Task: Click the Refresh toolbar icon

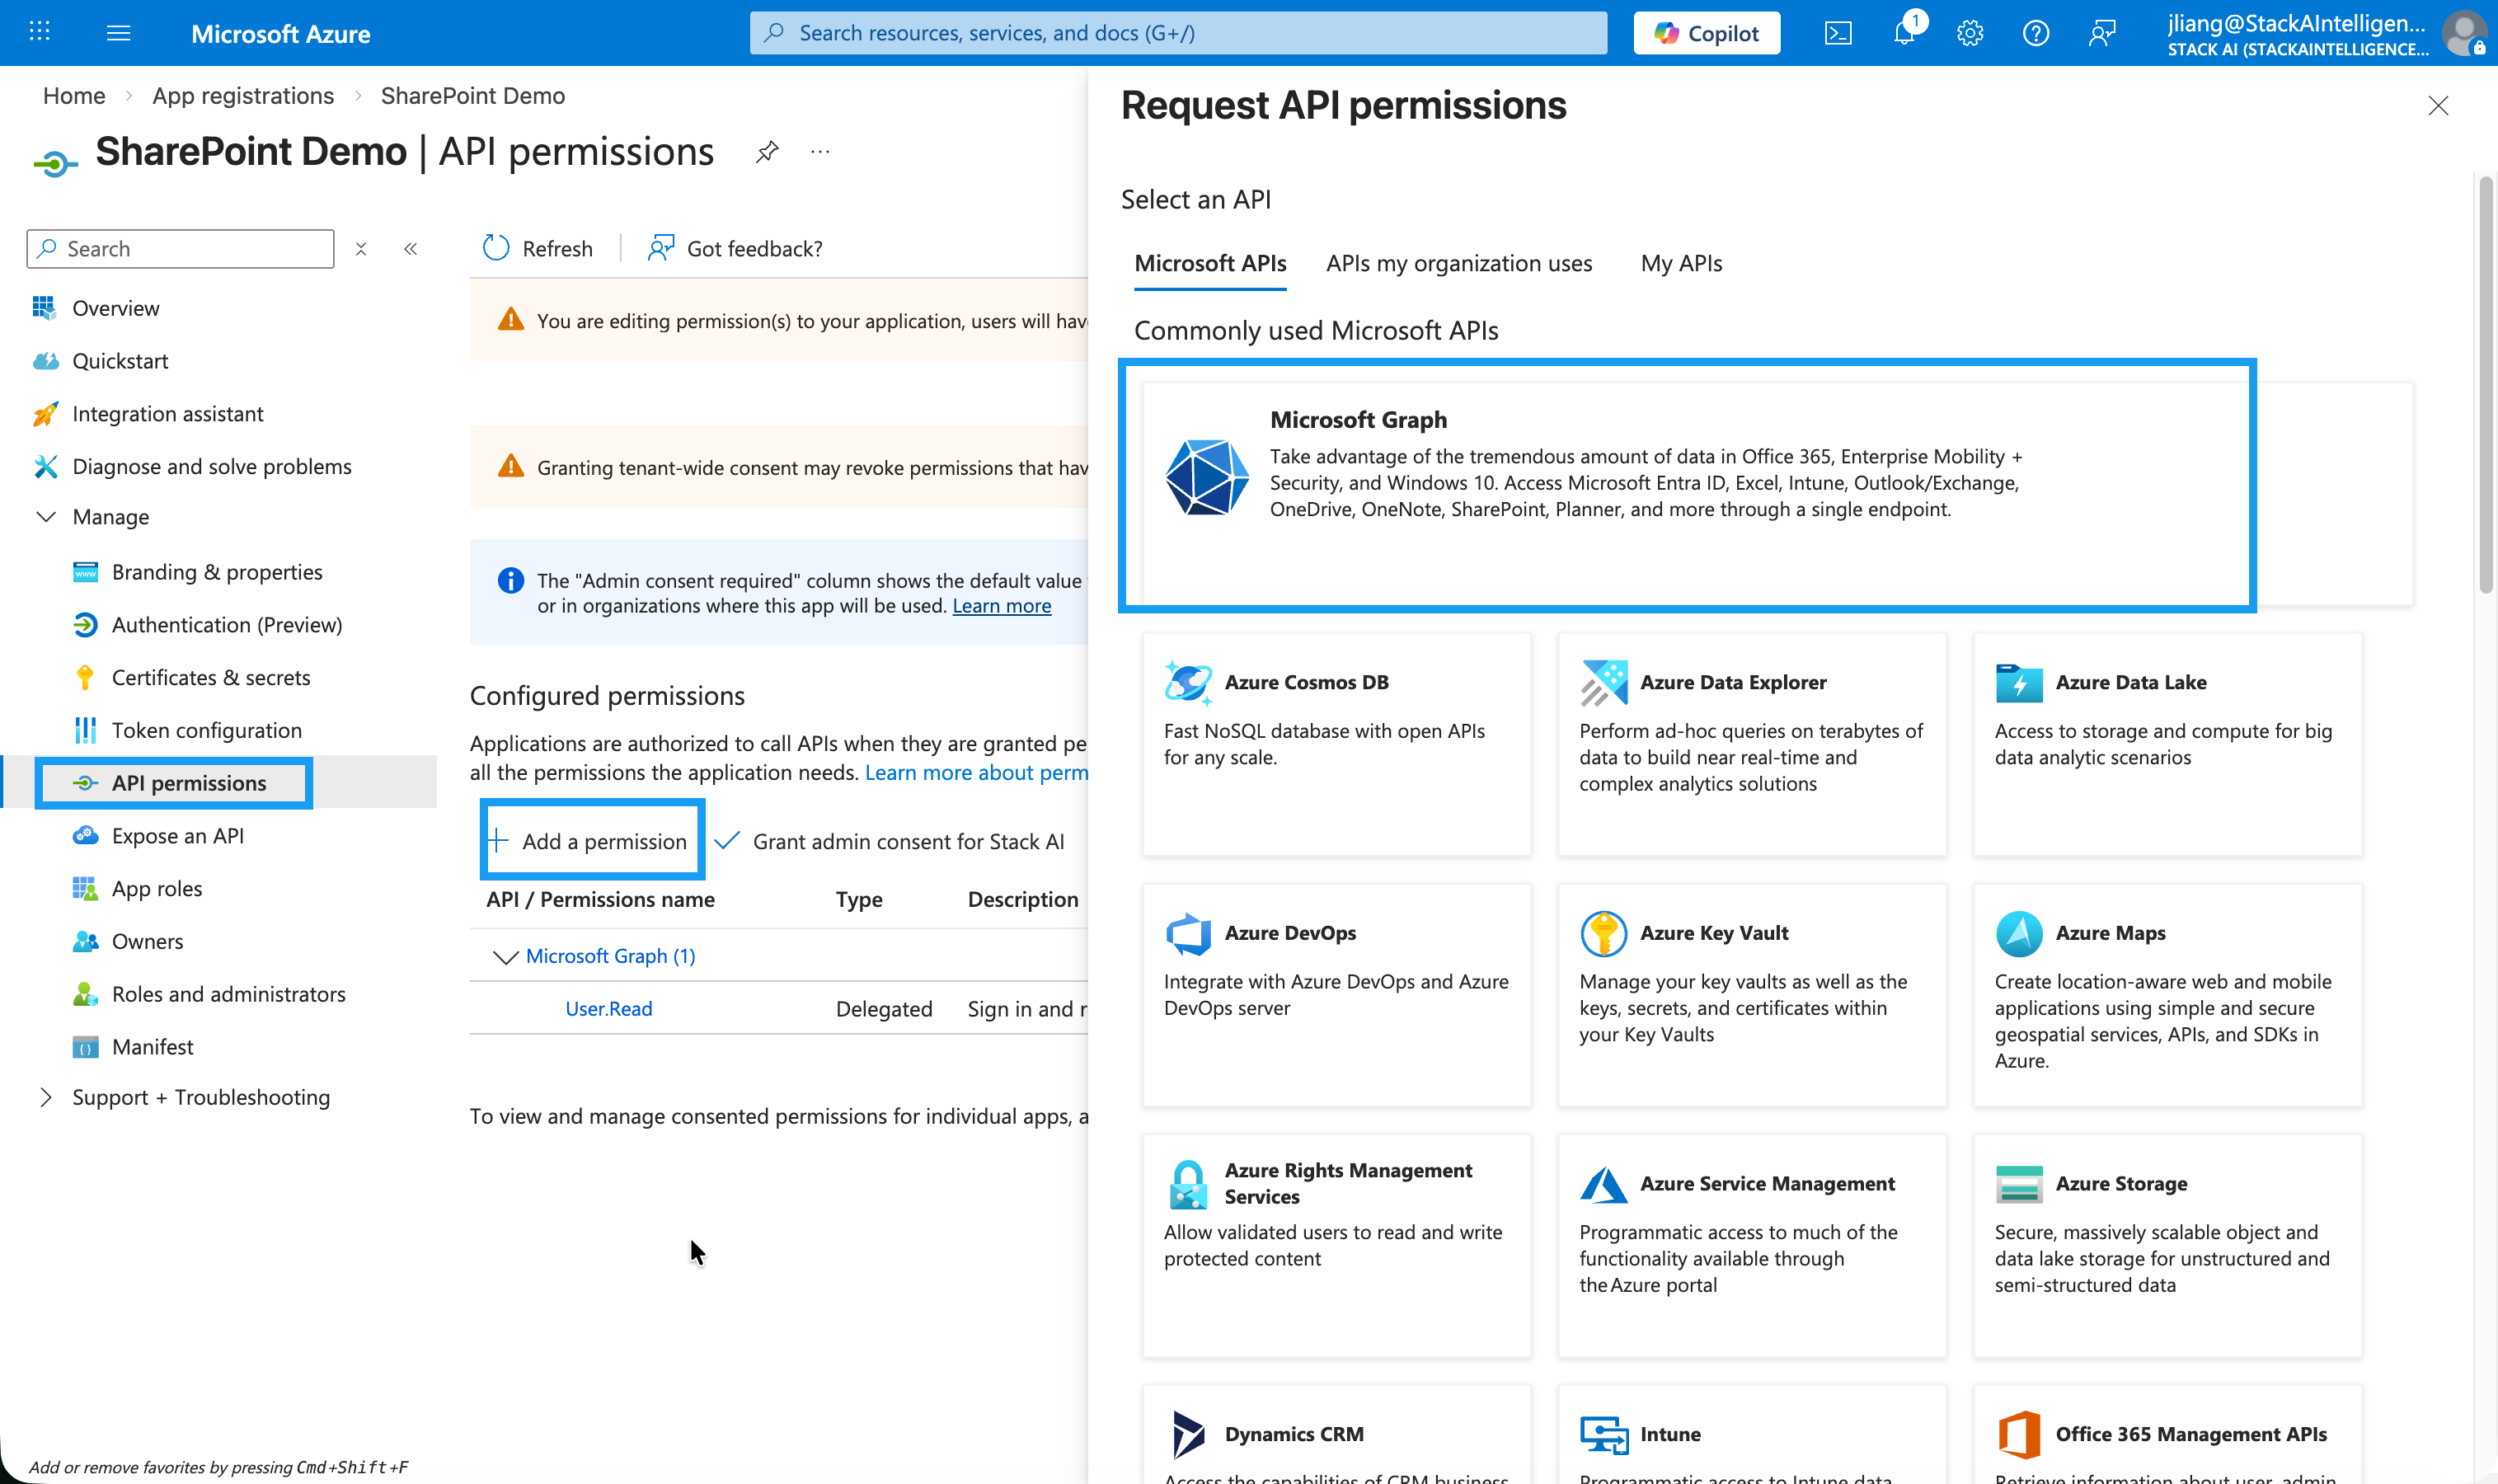Action: (497, 248)
